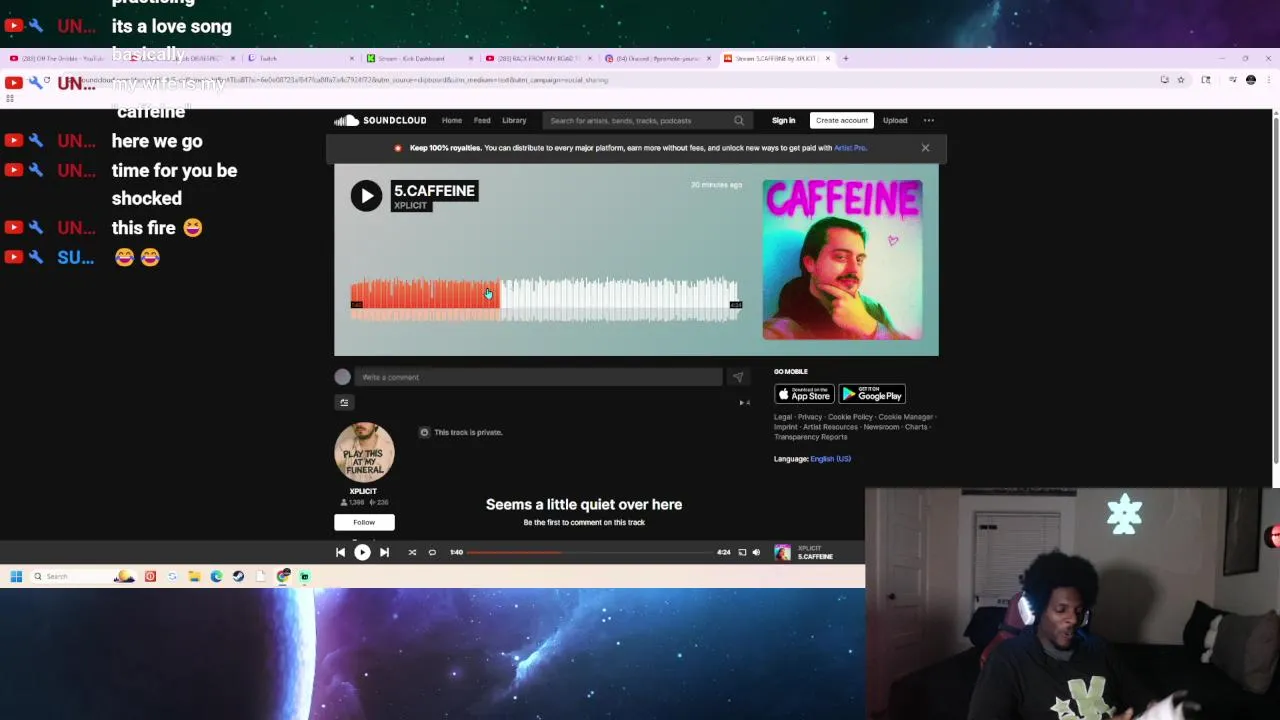Toggle play in bottom player bar
Image resolution: width=1280 pixels, height=720 pixels.
(x=362, y=552)
